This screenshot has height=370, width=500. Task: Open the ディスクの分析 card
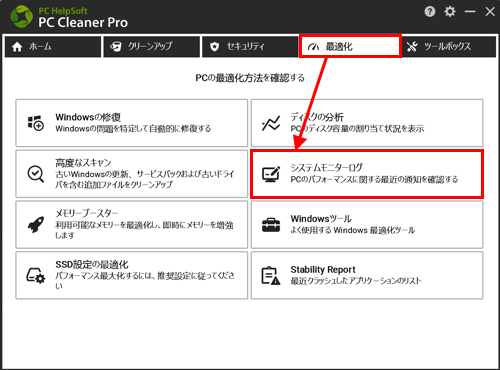tap(367, 123)
